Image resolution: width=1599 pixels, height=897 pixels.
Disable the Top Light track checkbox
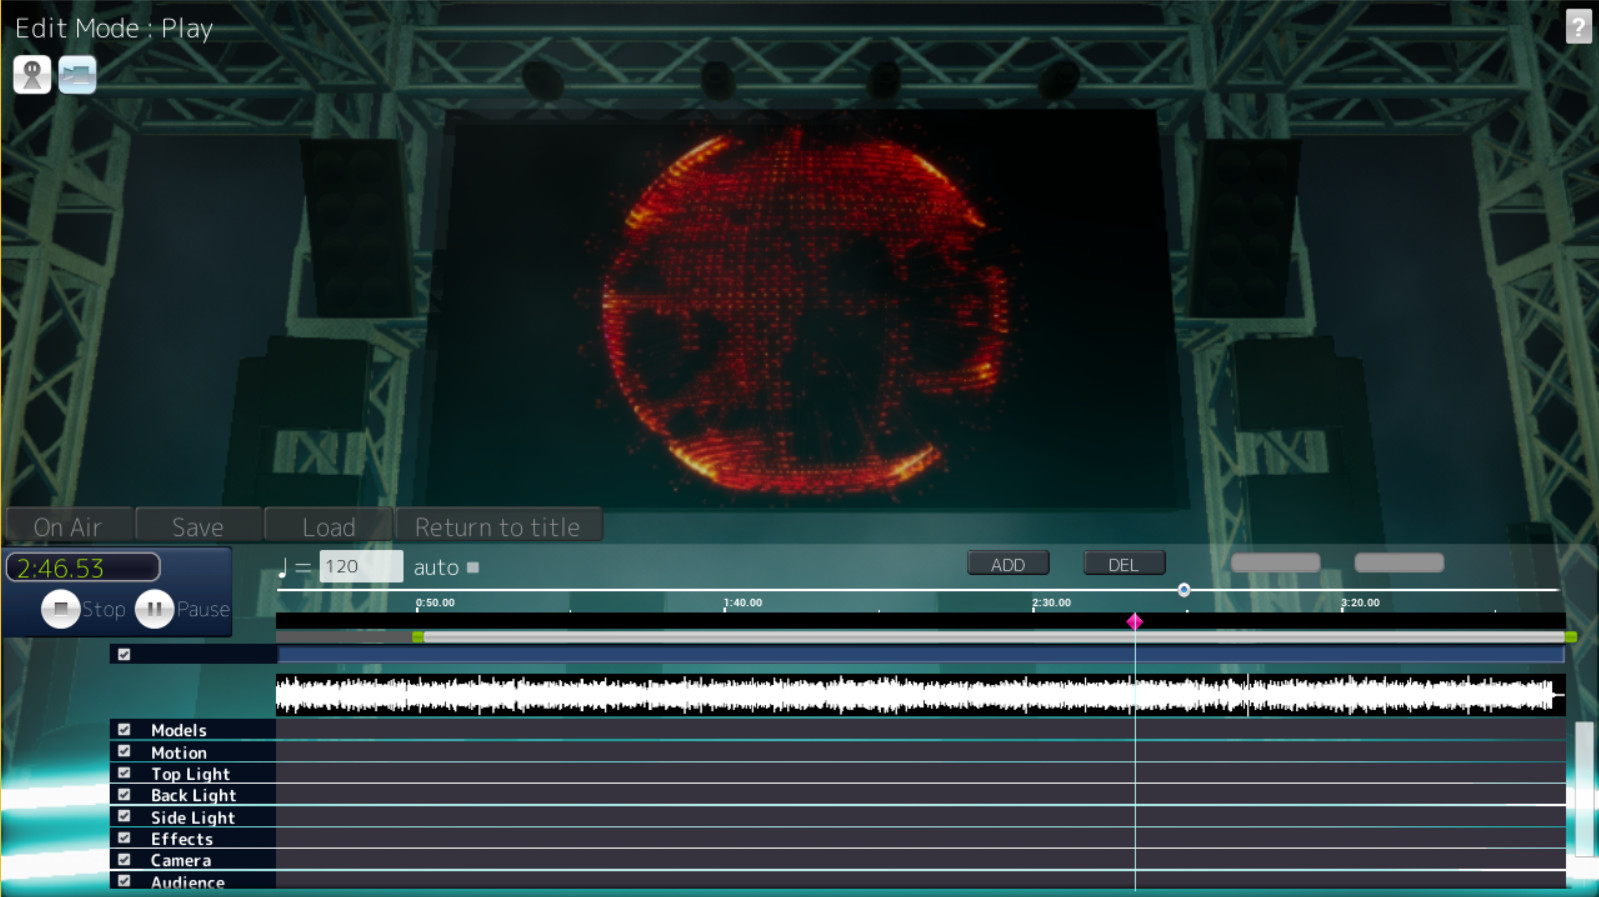(124, 773)
